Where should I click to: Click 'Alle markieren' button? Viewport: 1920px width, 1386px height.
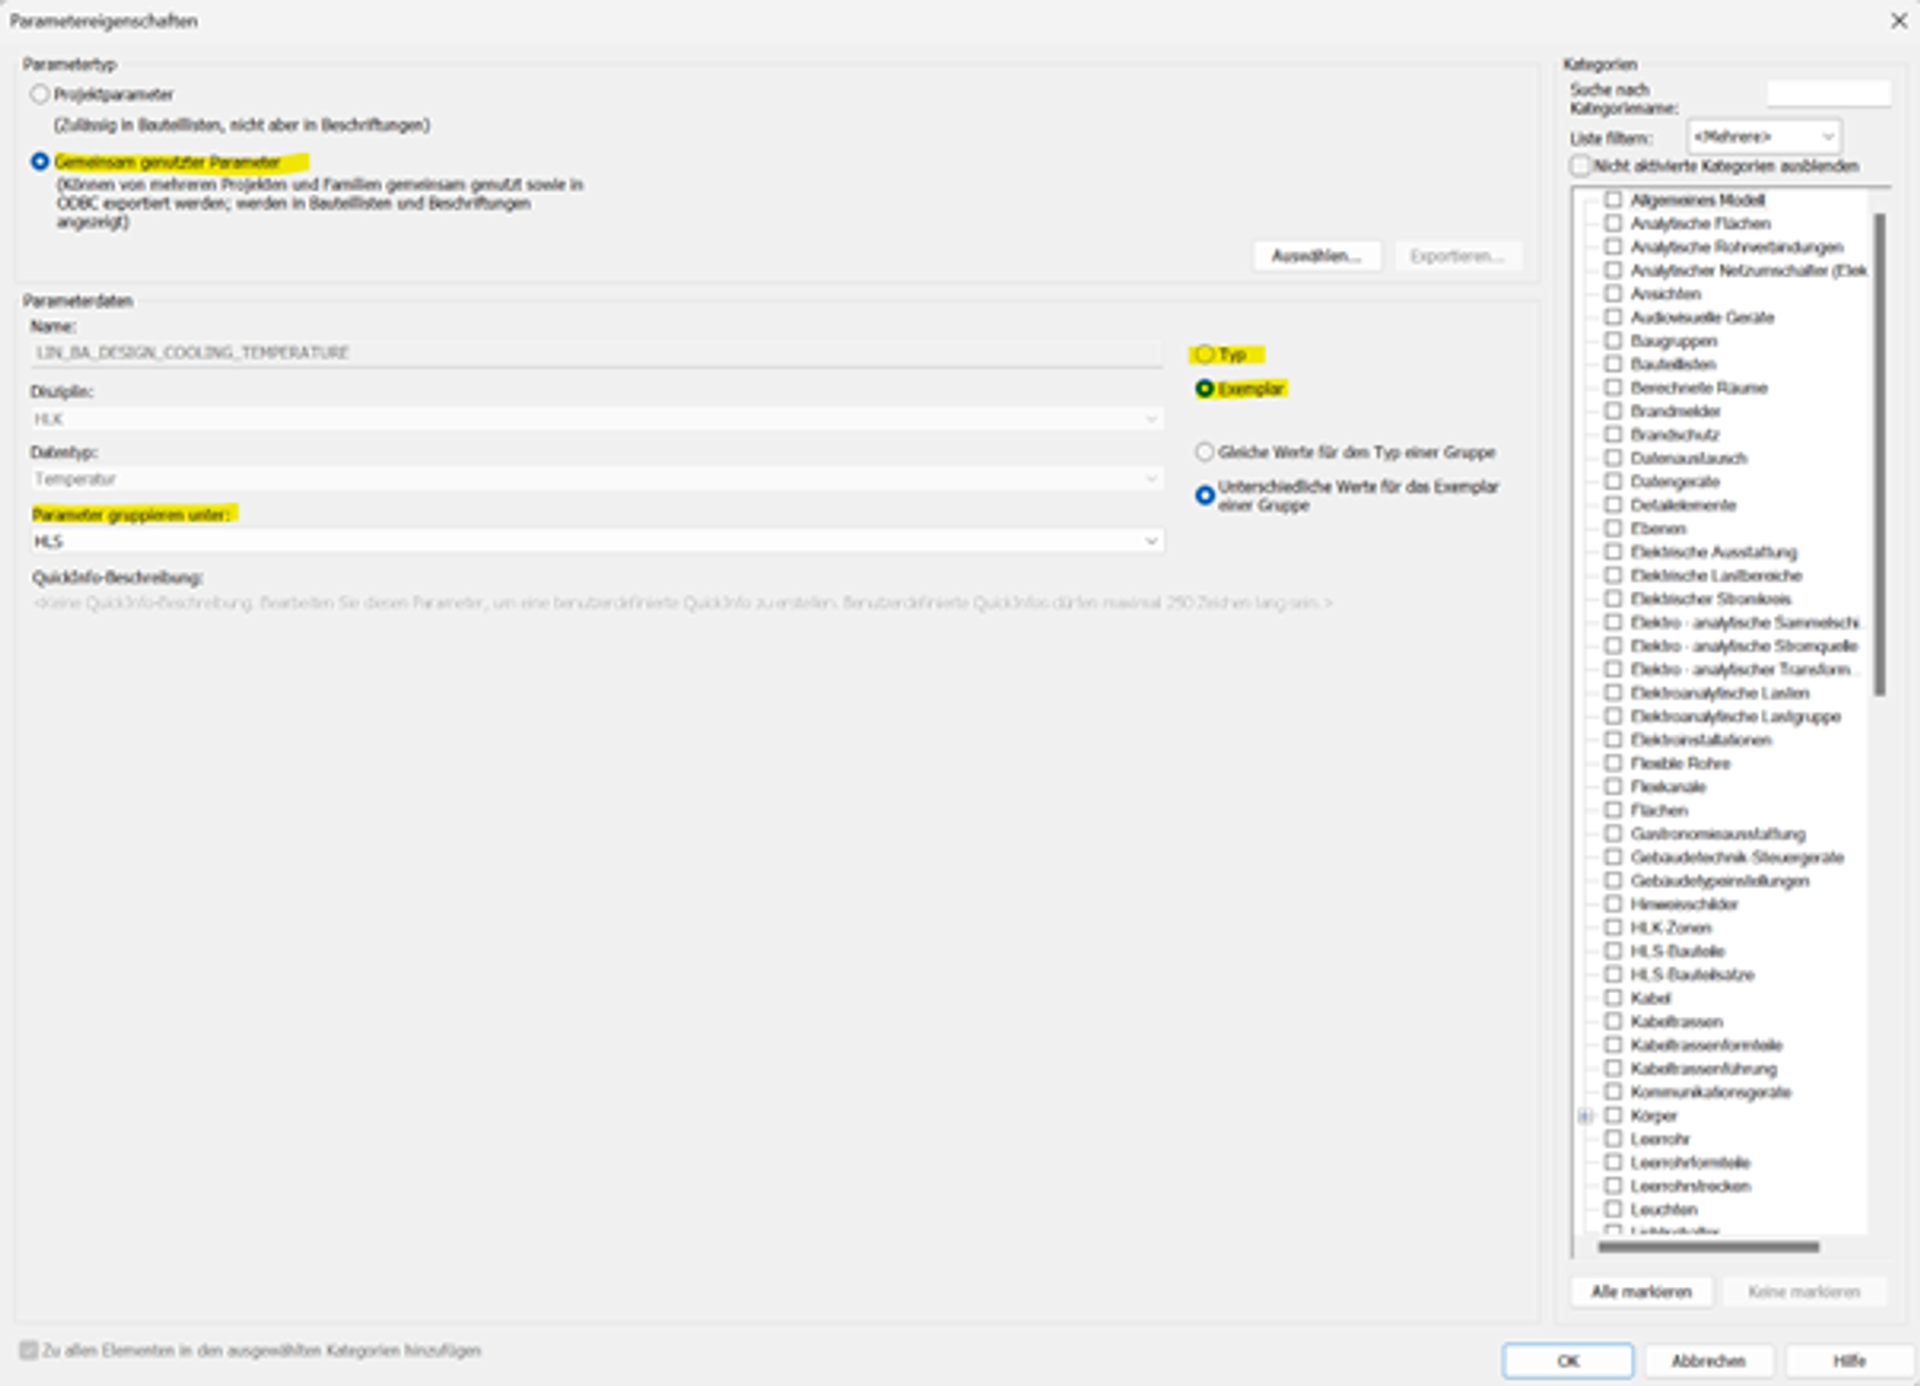pyautogui.click(x=1641, y=1292)
